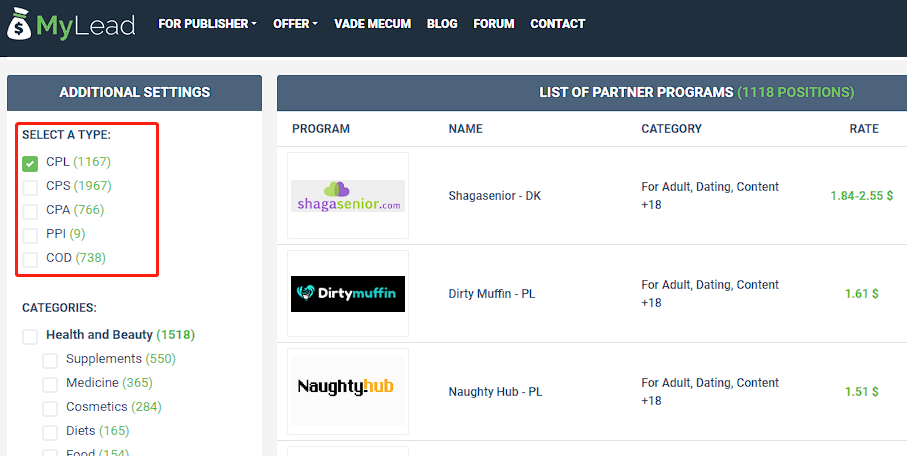Viewport: 907px width, 456px height.
Task: Open the For Publisher dropdown menu
Action: click(207, 24)
